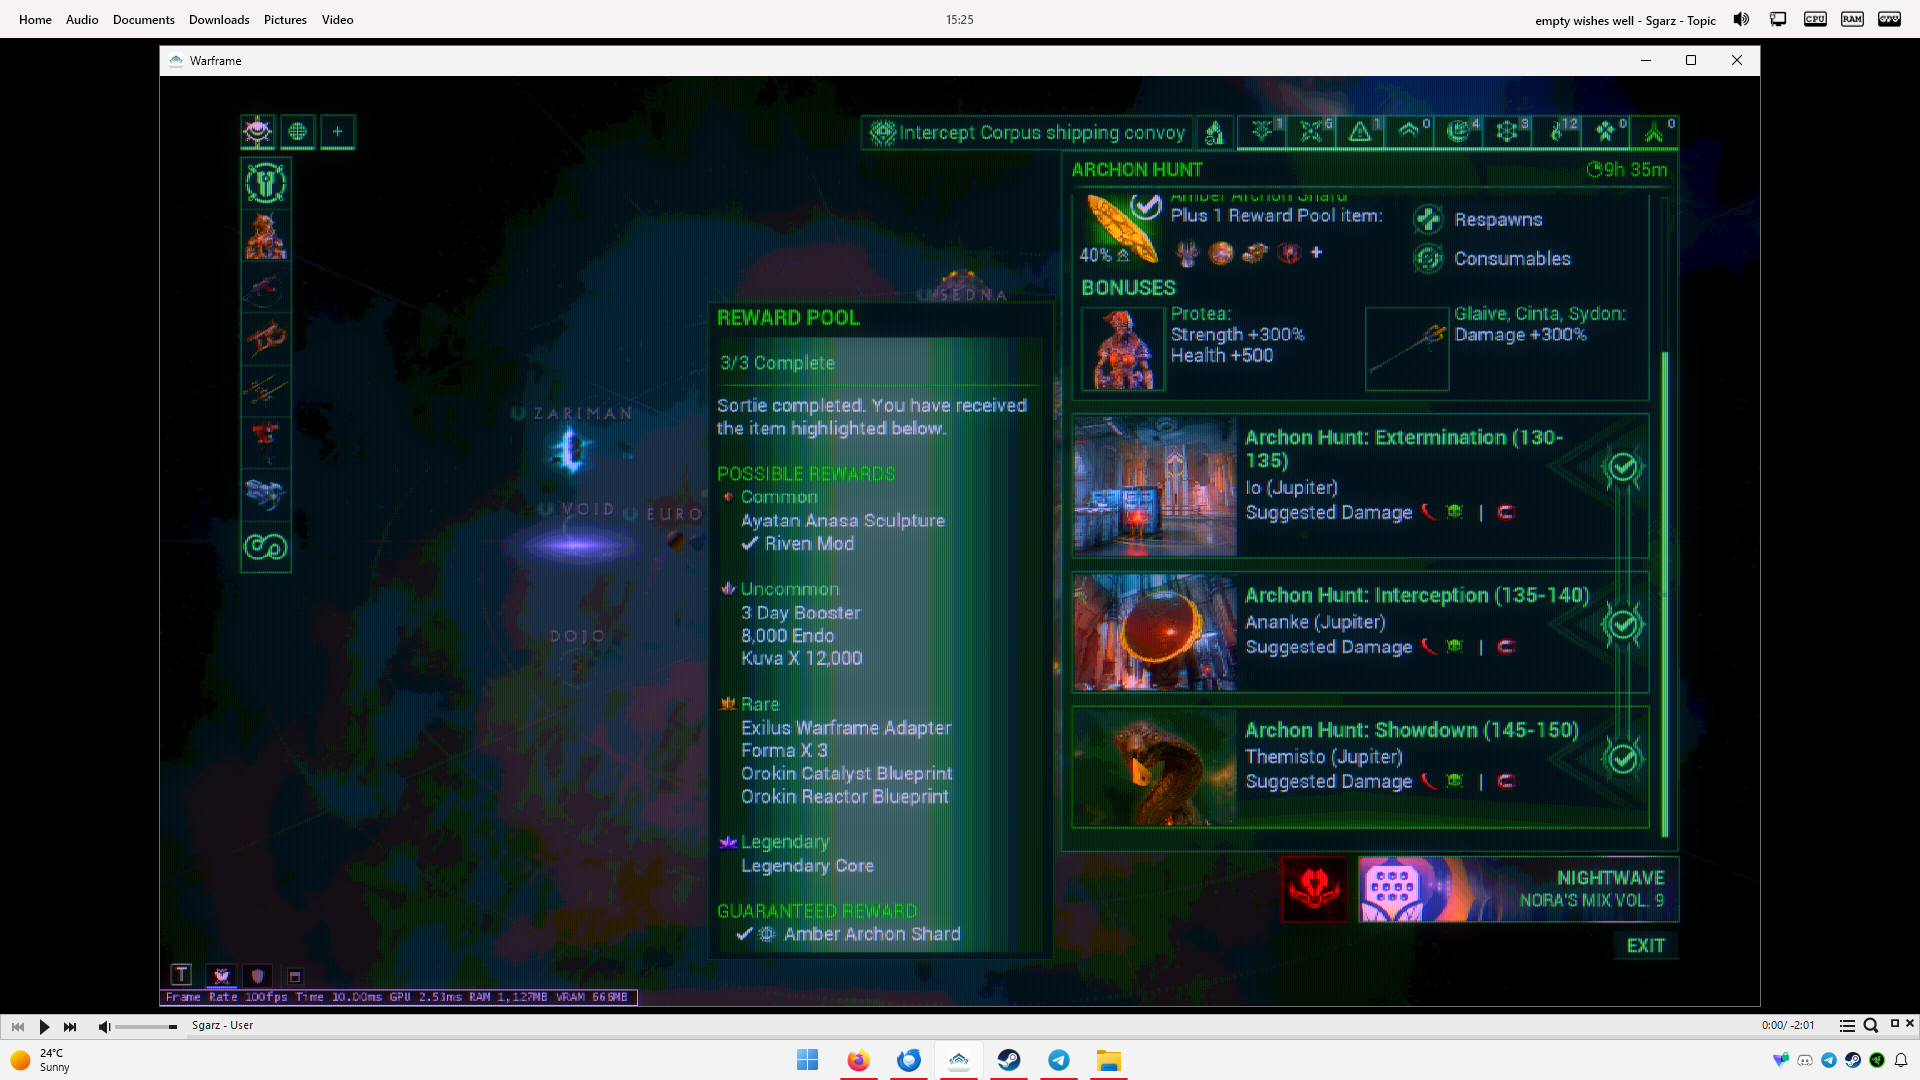Open the Nightwave Nora's Mix Vol. 9 banner

click(x=1518, y=889)
